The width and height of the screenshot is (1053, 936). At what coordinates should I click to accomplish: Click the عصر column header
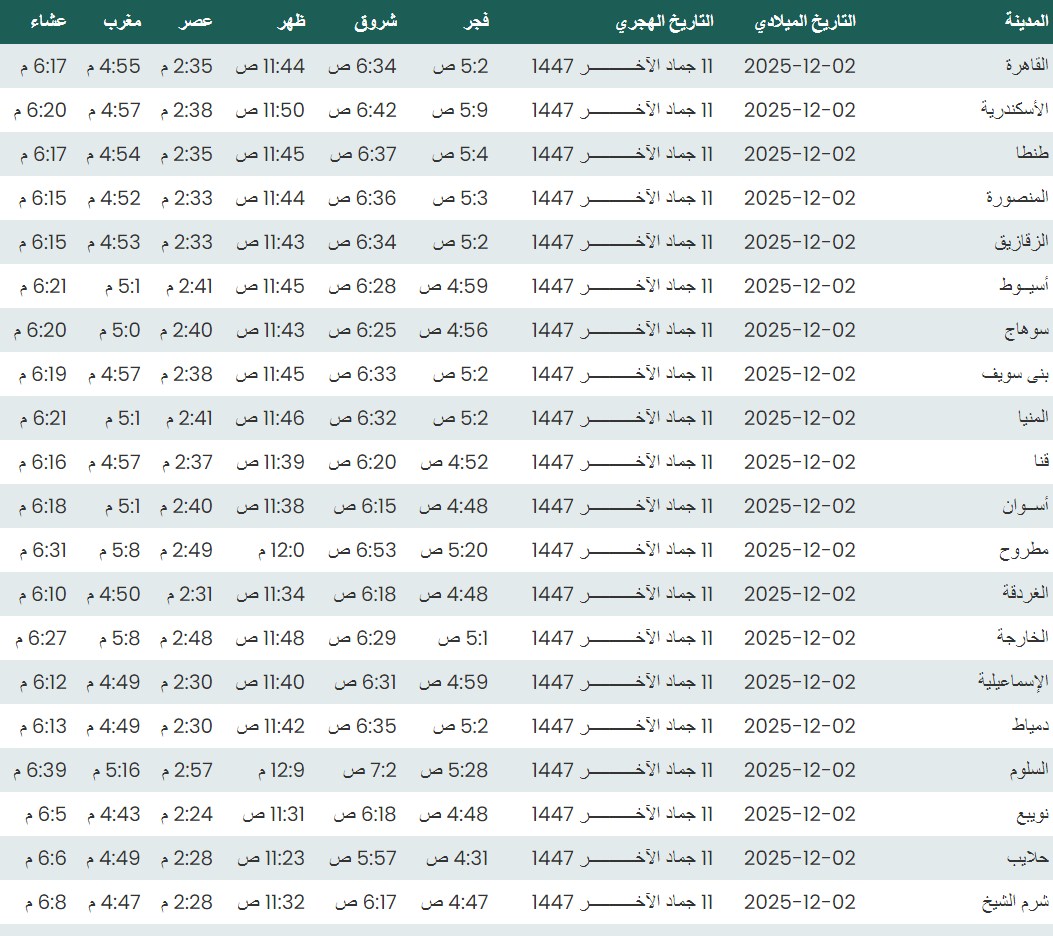click(x=197, y=21)
